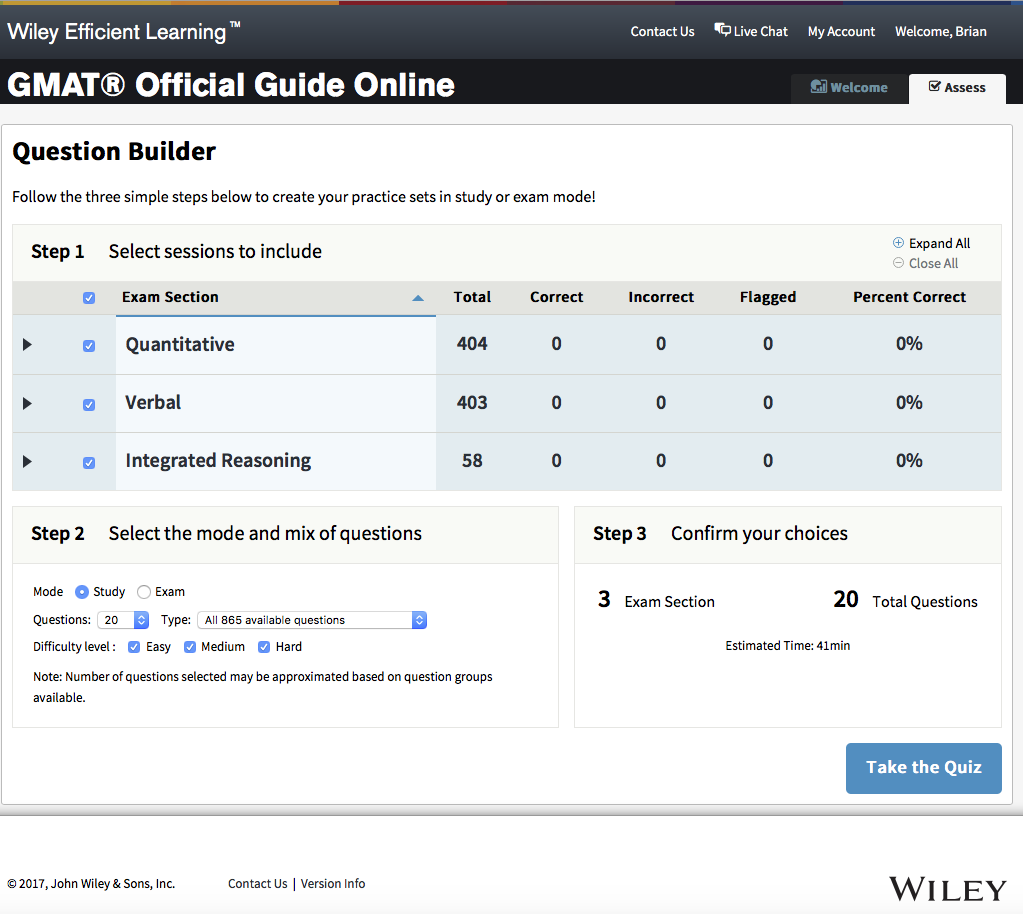This screenshot has width=1023, height=914.
Task: Uncheck the select-all checkbox in the header
Action: click(88, 297)
